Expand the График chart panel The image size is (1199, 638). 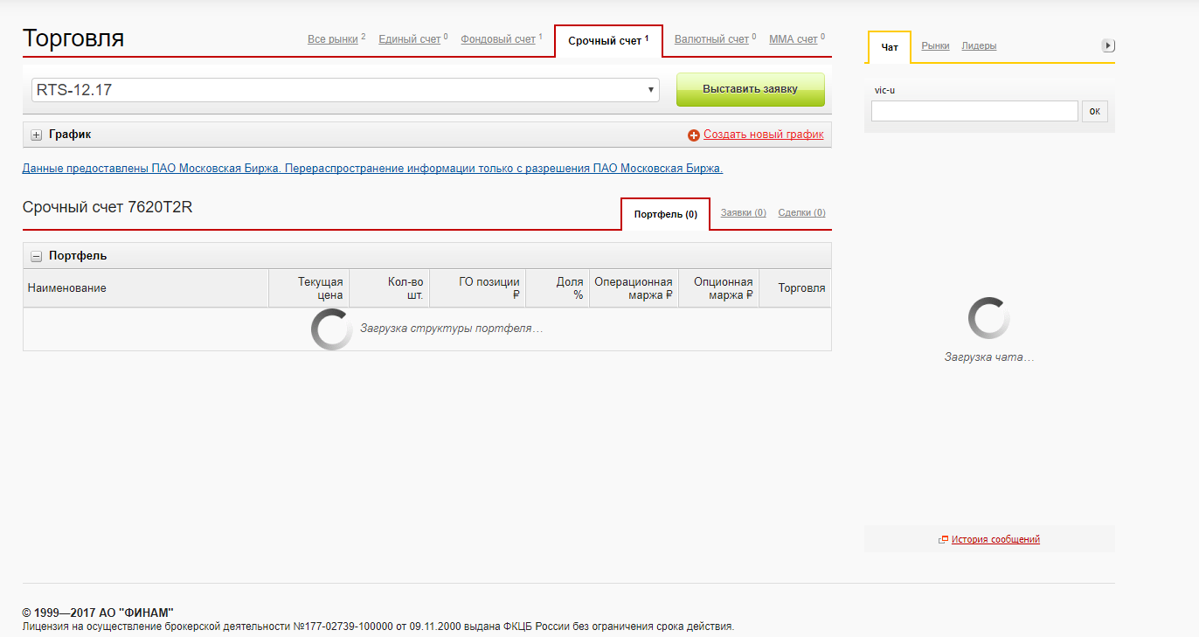(37, 133)
